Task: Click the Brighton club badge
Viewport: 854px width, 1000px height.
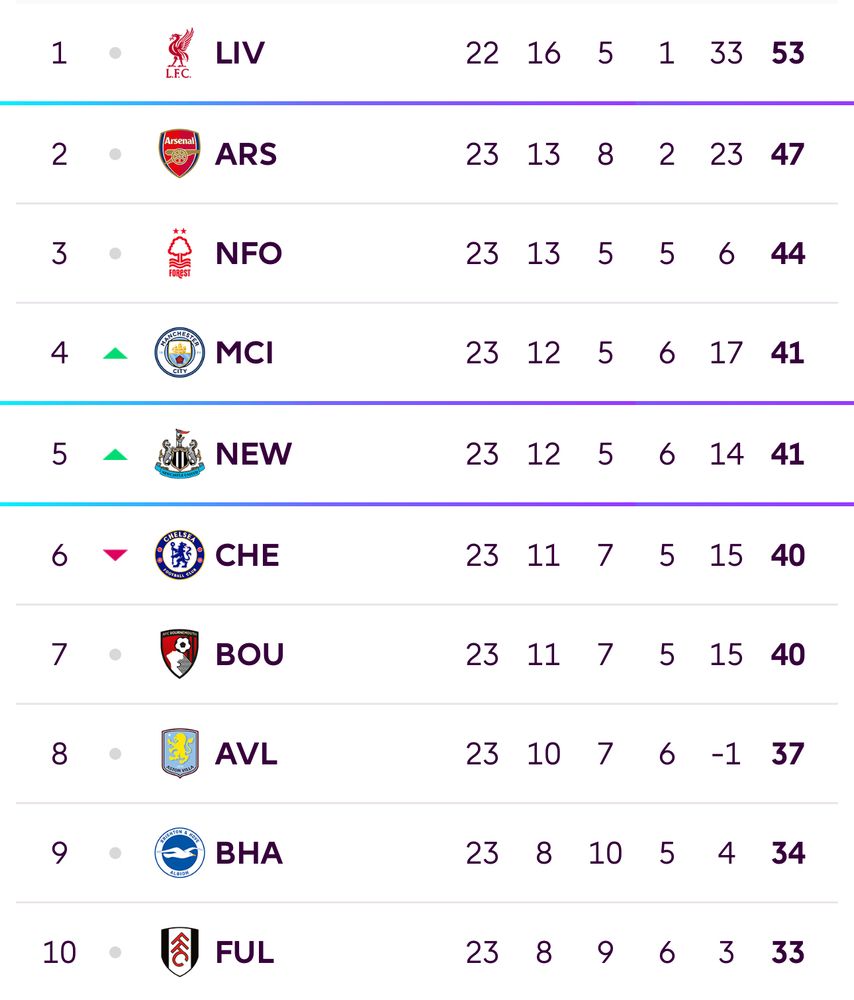Action: click(x=180, y=853)
